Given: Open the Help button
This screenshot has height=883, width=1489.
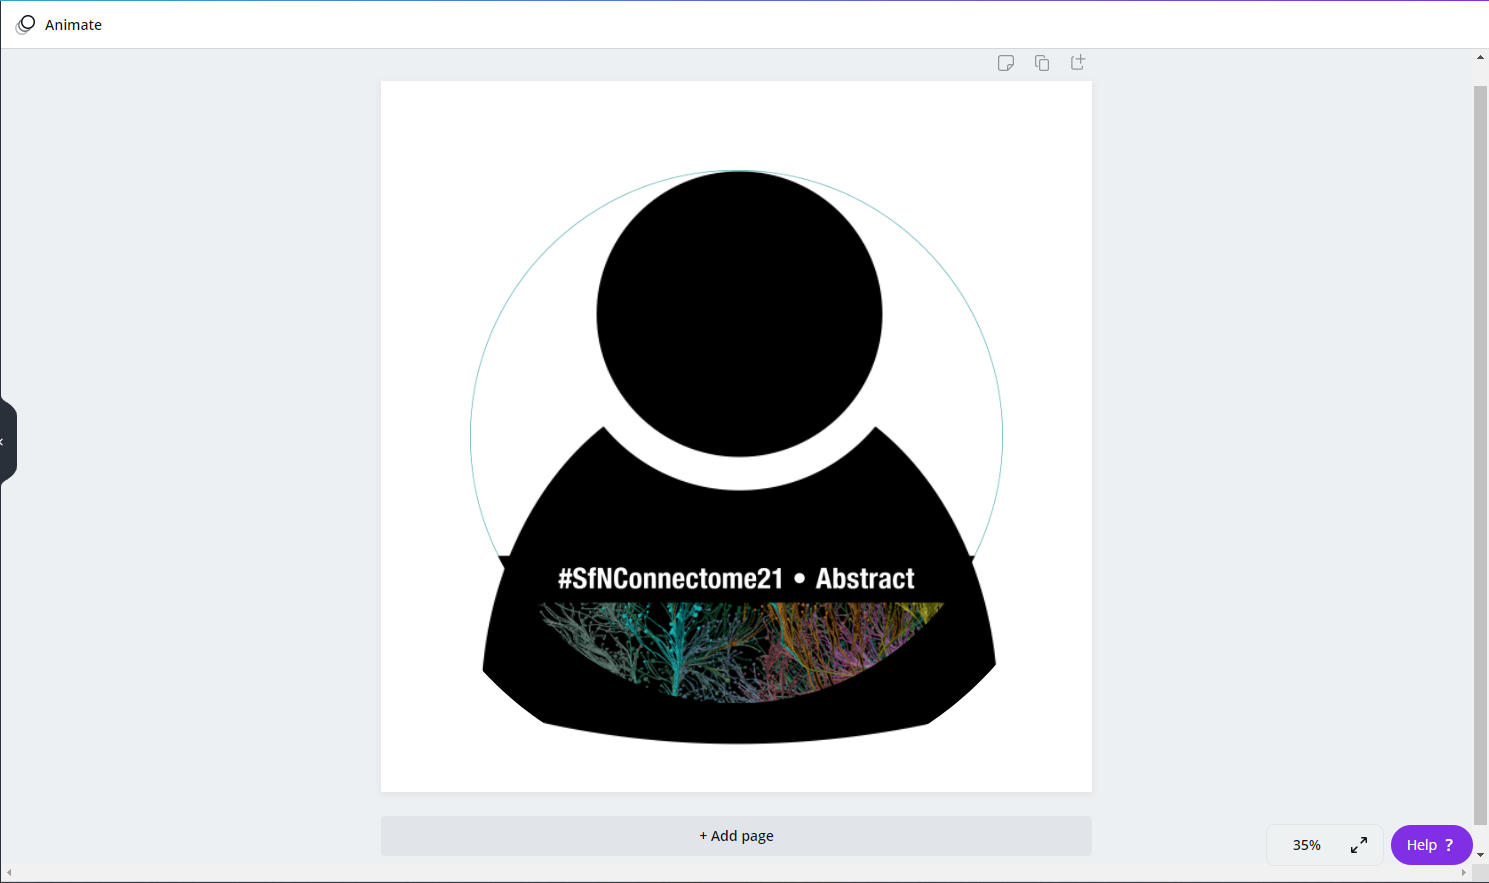Looking at the screenshot, I should coord(1431,845).
